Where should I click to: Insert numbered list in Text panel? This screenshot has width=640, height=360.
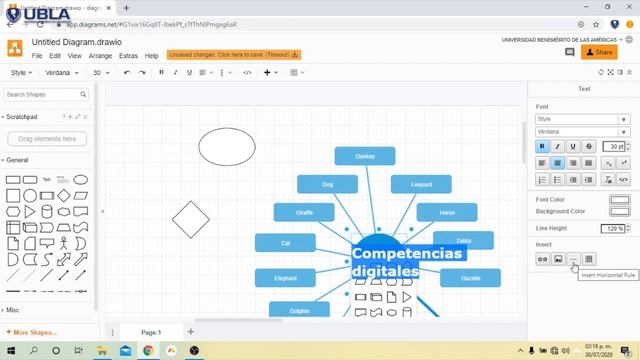click(542, 180)
